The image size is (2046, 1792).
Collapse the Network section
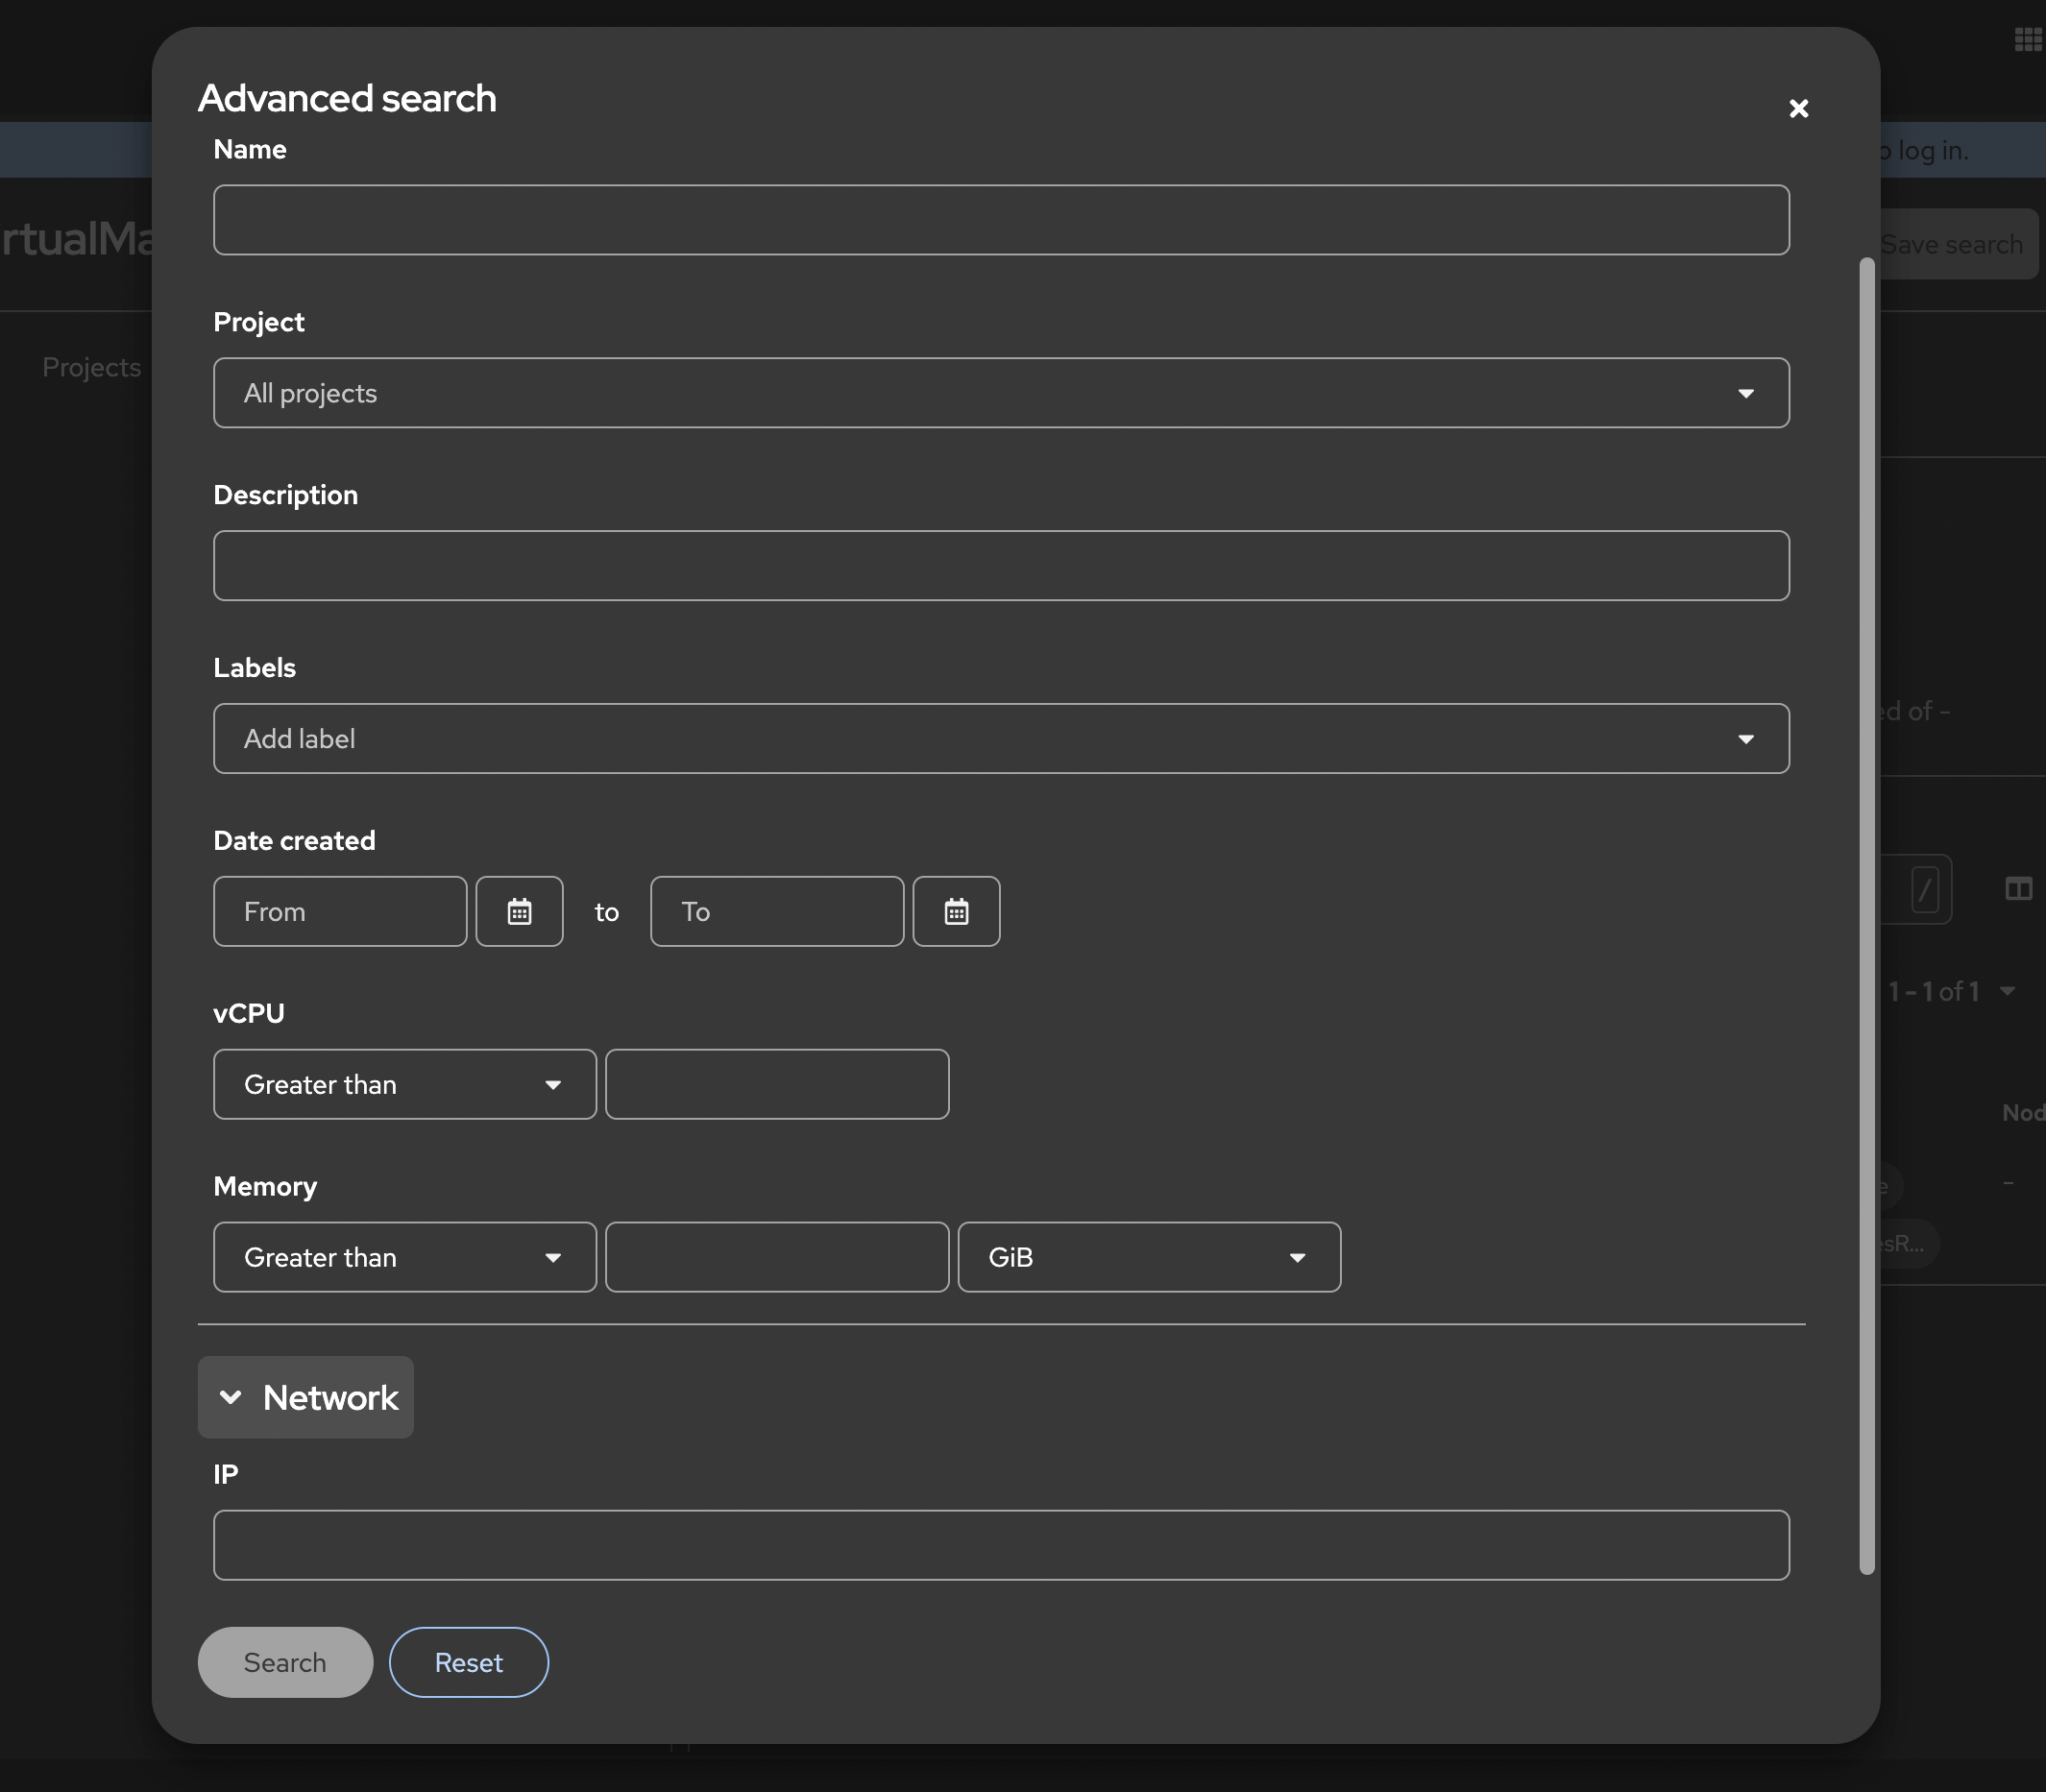coord(306,1397)
